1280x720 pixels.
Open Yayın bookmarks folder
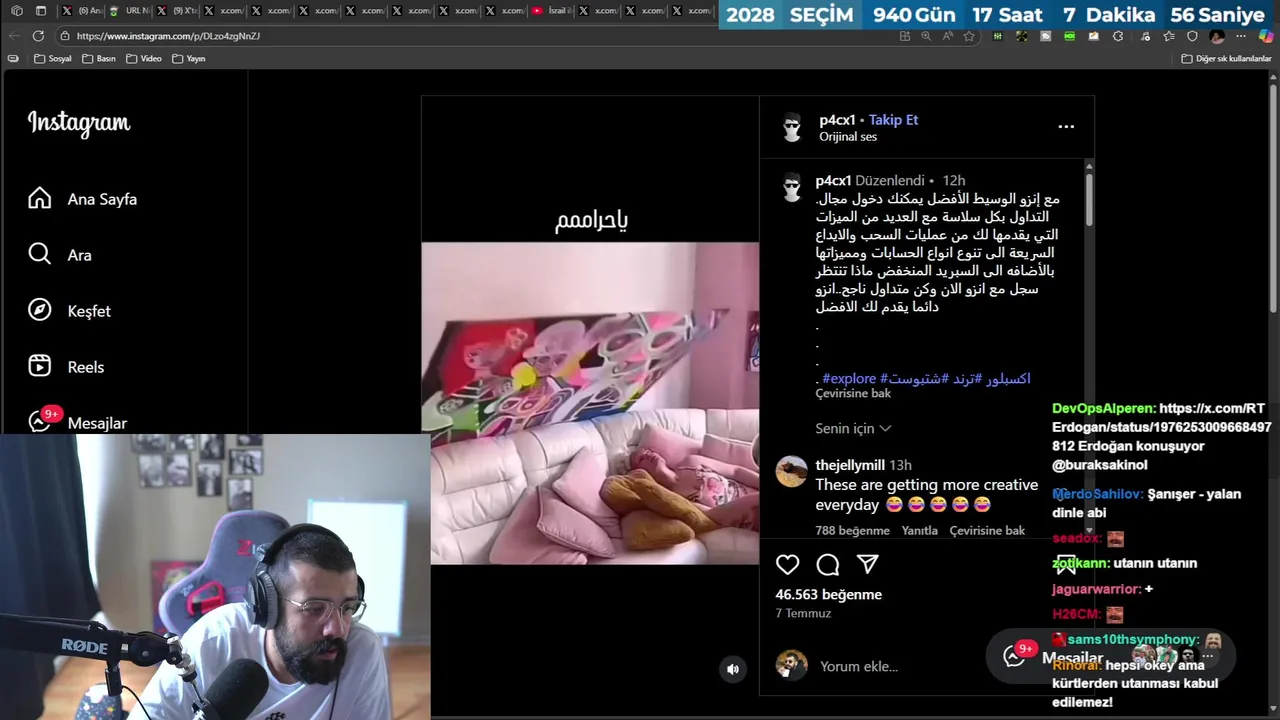[x=189, y=59]
